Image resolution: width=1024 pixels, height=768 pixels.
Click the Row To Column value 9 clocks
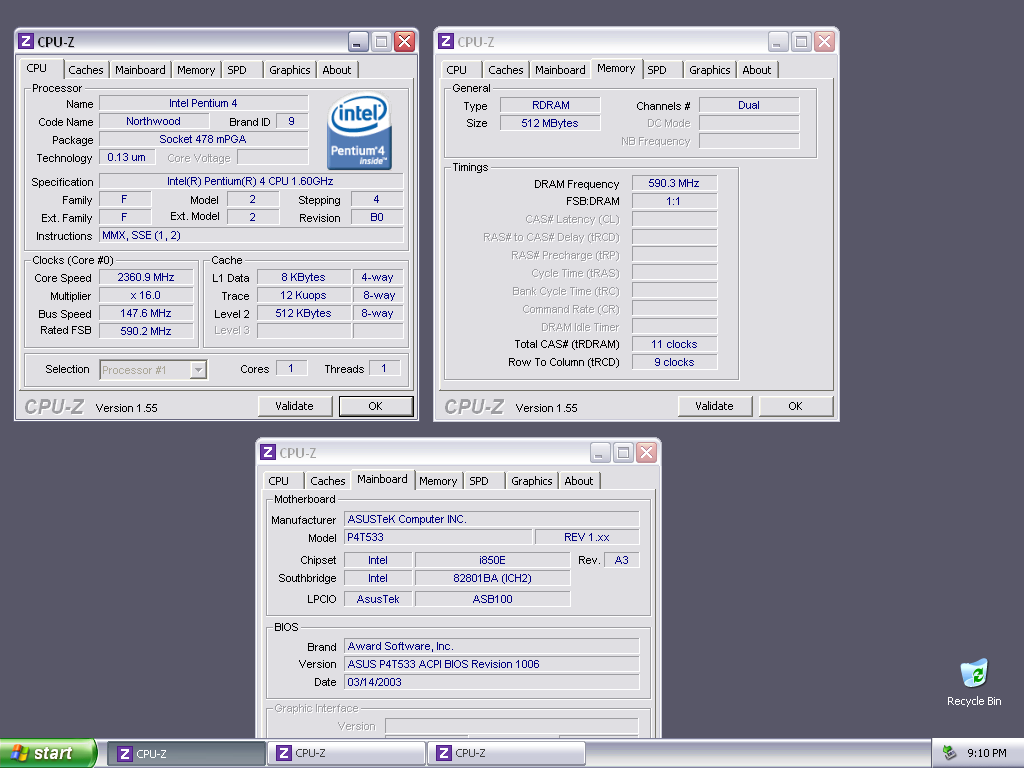[x=675, y=362]
